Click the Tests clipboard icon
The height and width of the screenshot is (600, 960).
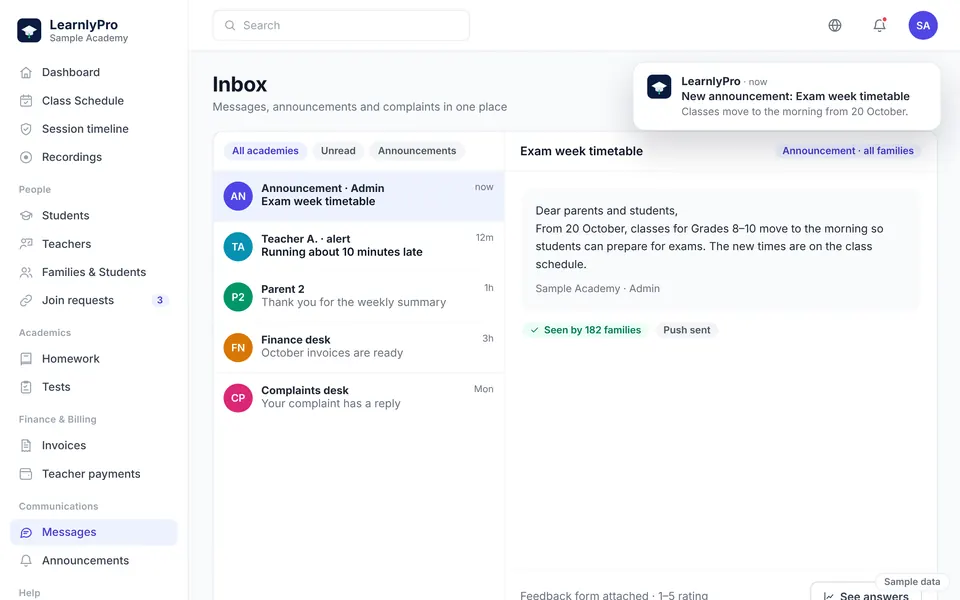pyautogui.click(x=26, y=387)
